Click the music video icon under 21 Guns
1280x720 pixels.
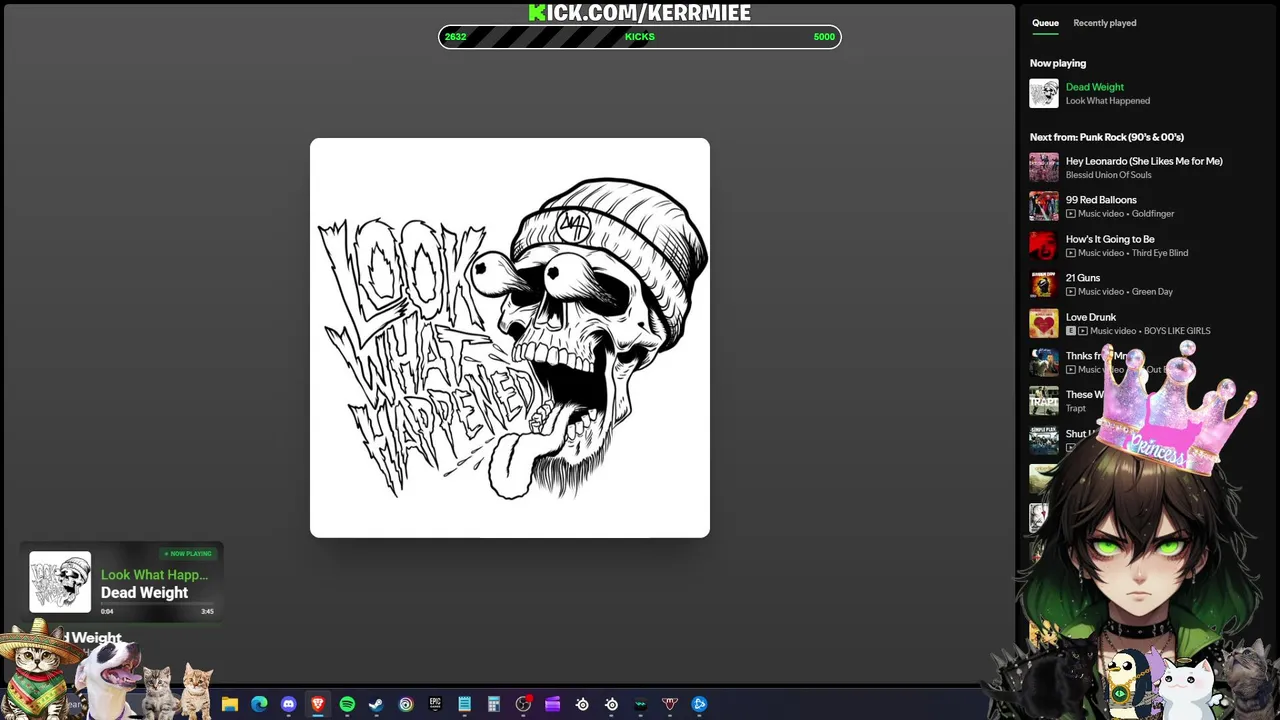tap(1071, 292)
